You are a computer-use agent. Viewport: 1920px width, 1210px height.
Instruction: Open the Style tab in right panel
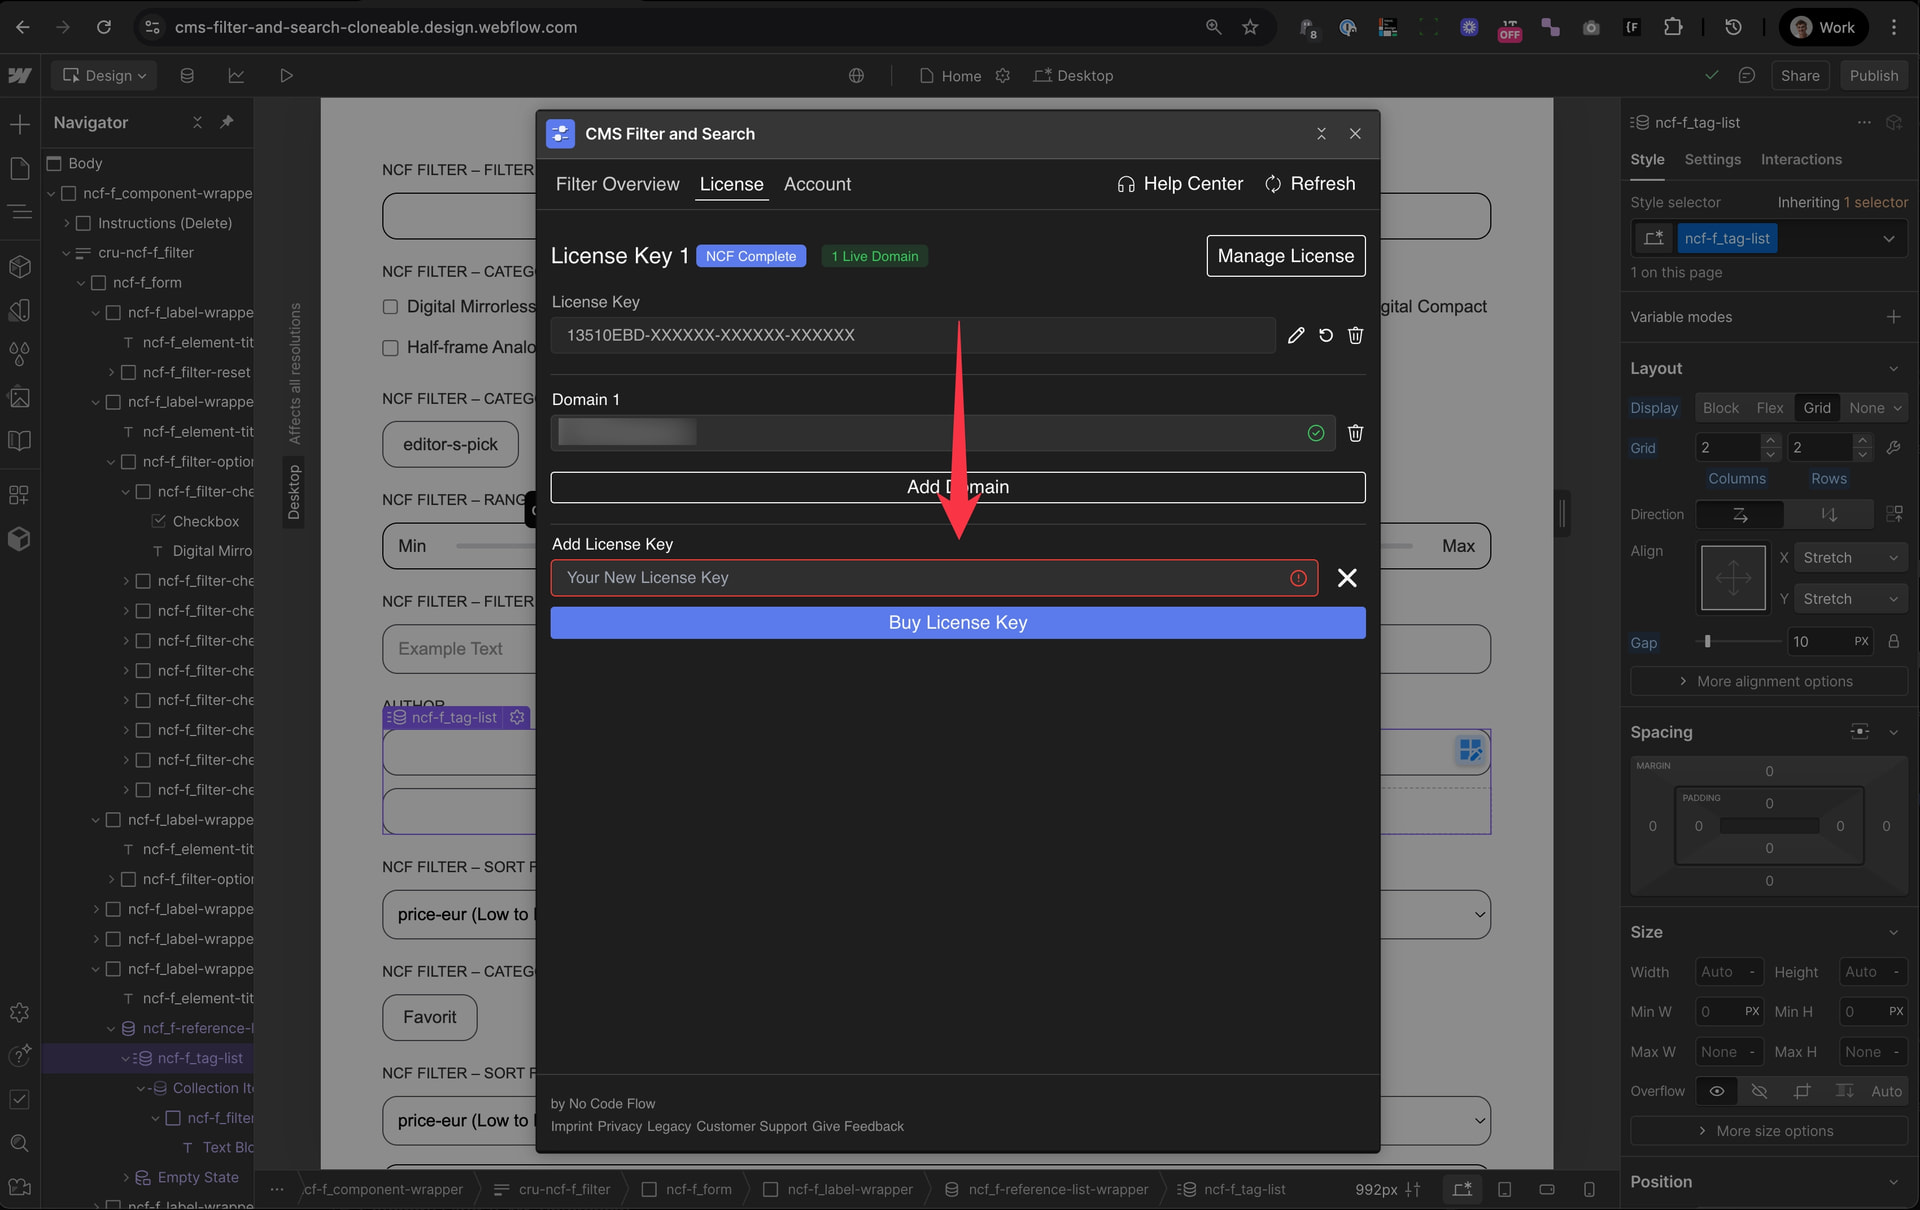[1647, 160]
